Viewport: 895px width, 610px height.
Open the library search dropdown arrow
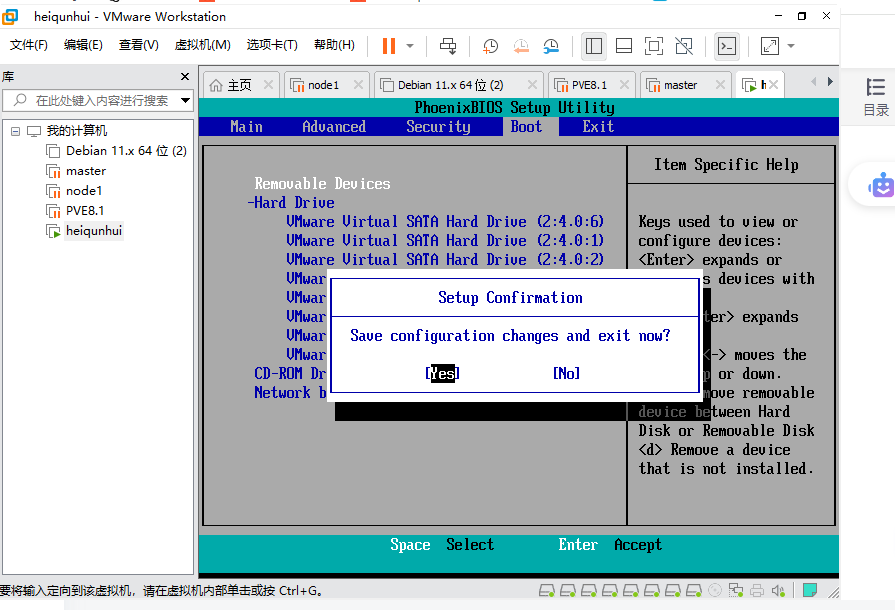186,100
